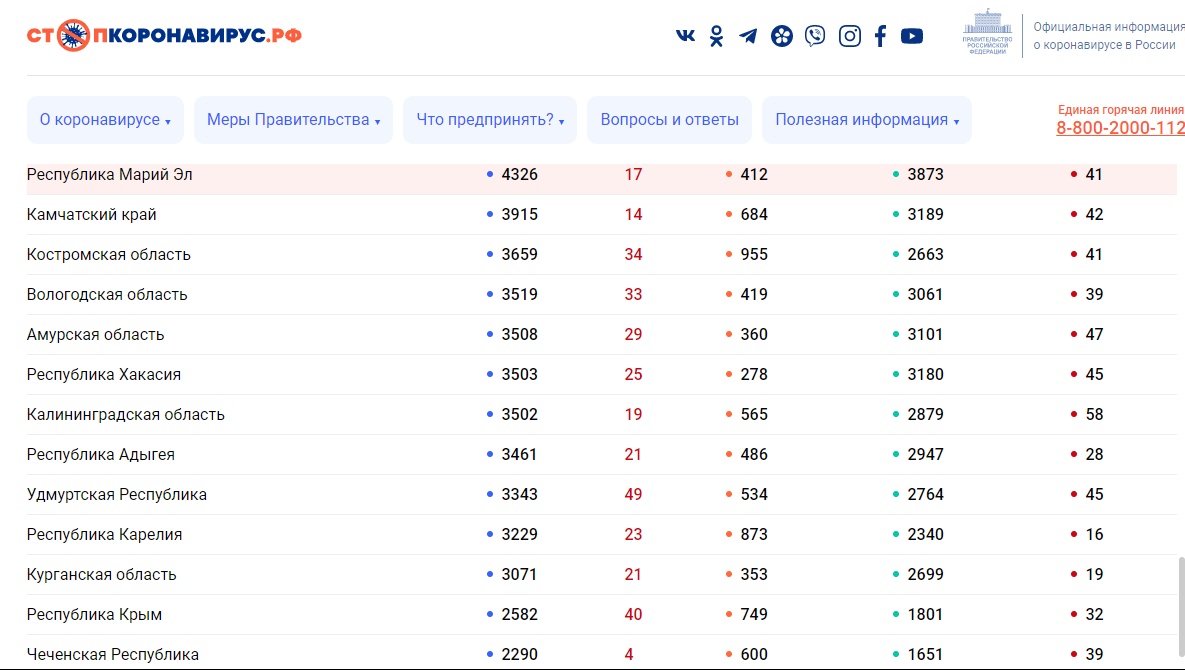Viewport: 1185px width, 670px height.
Task: Select the Viber icon
Action: pos(815,35)
